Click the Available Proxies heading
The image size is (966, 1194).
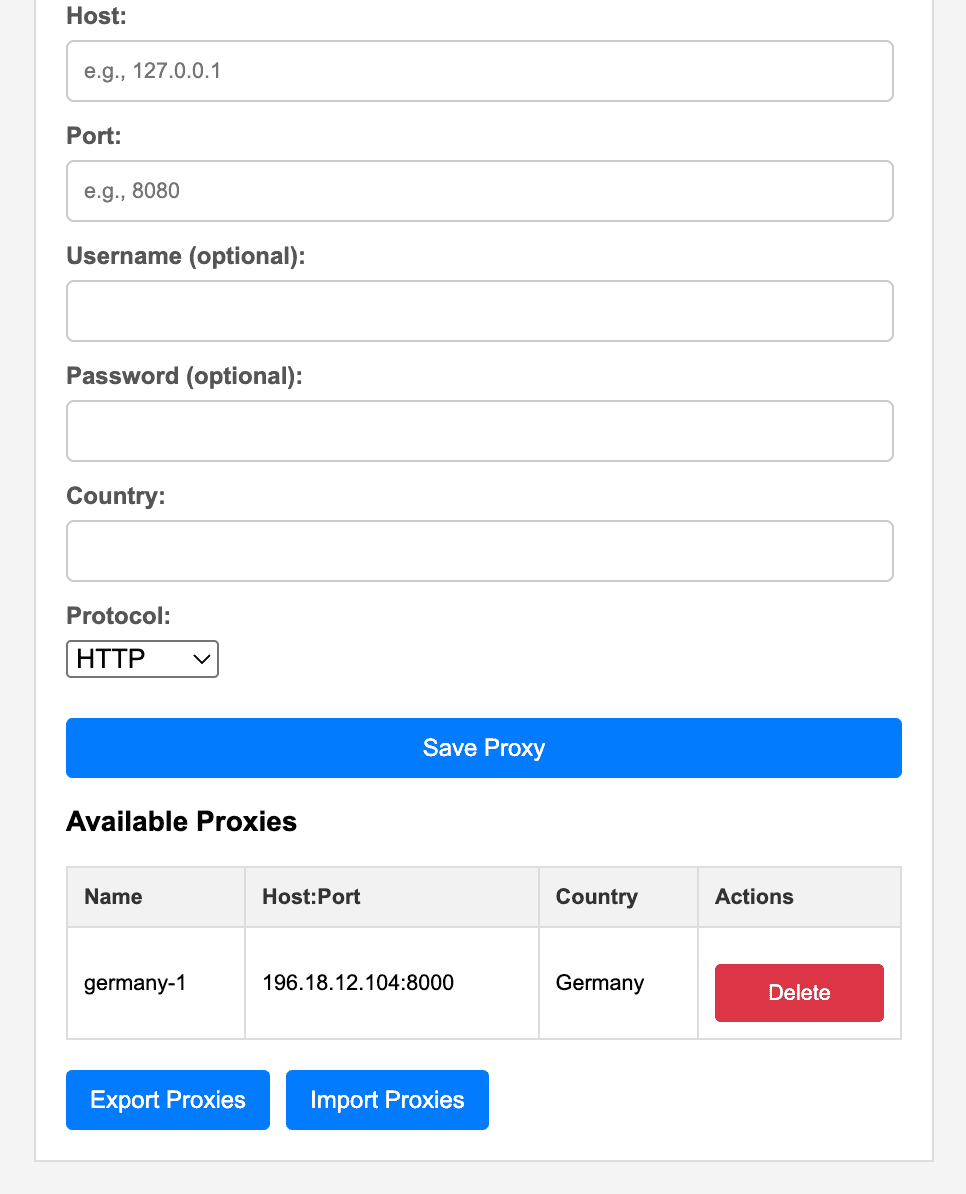coord(181,822)
